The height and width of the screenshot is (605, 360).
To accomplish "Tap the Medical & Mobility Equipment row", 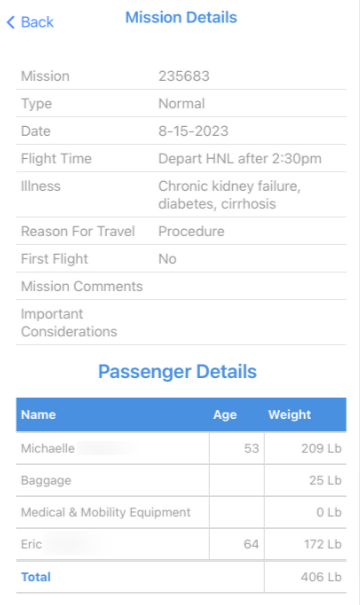I will [181, 512].
